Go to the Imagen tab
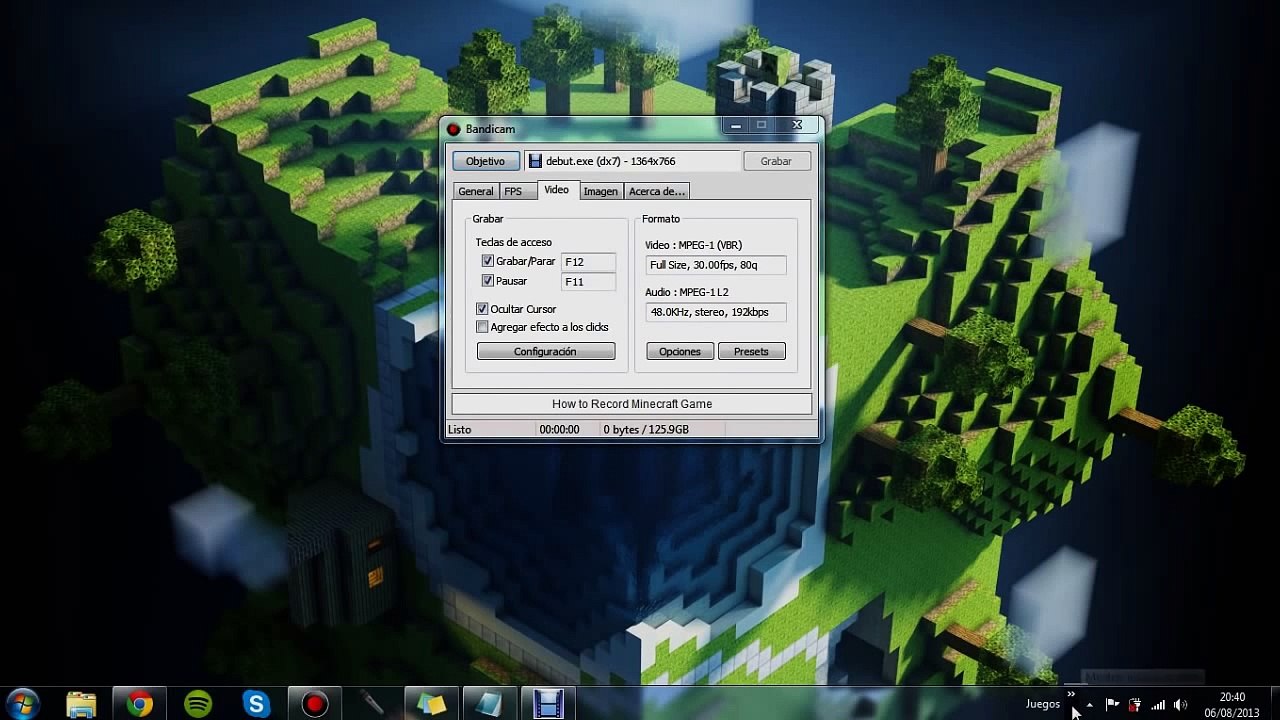Viewport: 1280px width, 720px height. [601, 191]
